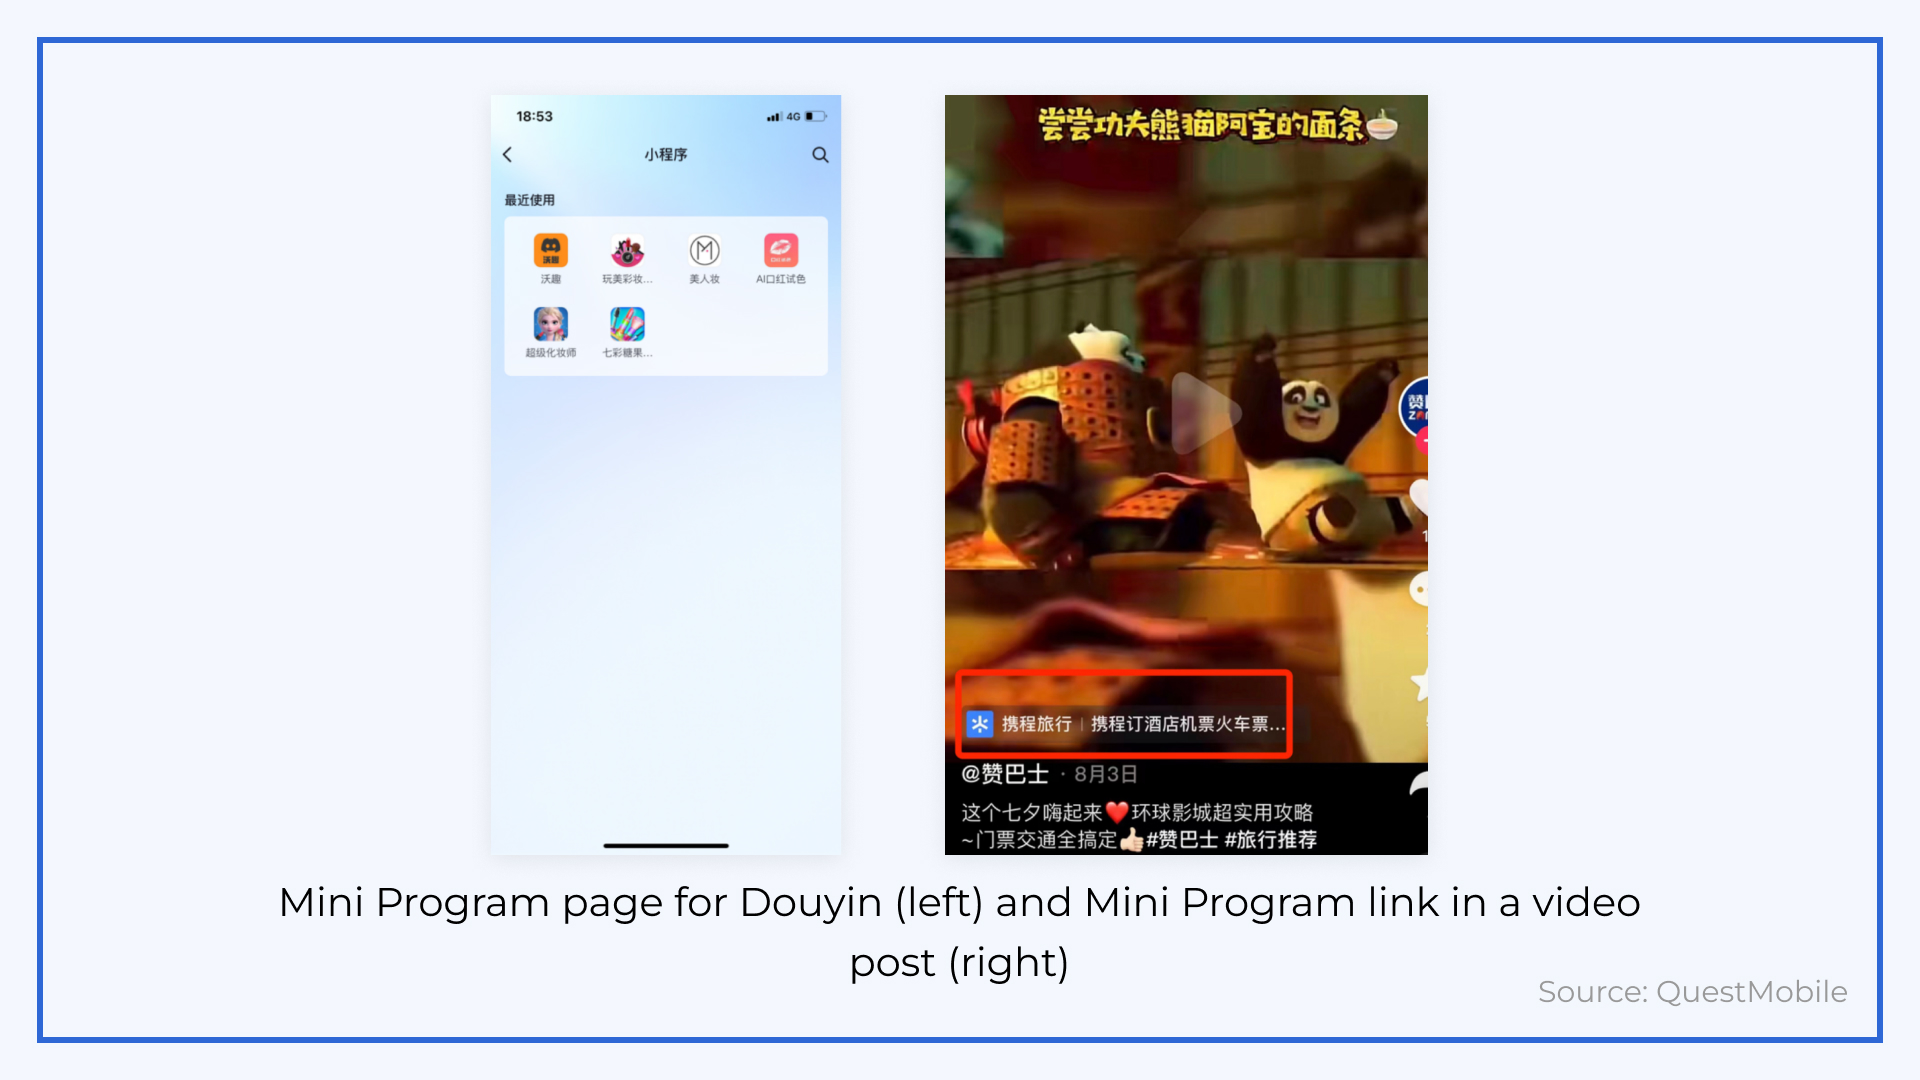Tap the #赞巴士 hashtag in the caption
This screenshot has width=1920, height=1080.
1181,840
